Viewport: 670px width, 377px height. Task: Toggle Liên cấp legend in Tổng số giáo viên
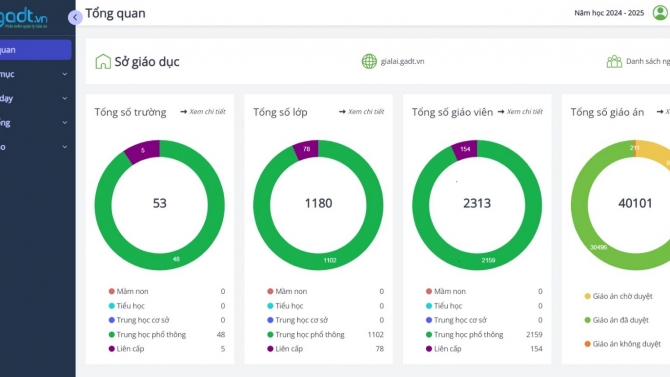pyautogui.click(x=444, y=348)
